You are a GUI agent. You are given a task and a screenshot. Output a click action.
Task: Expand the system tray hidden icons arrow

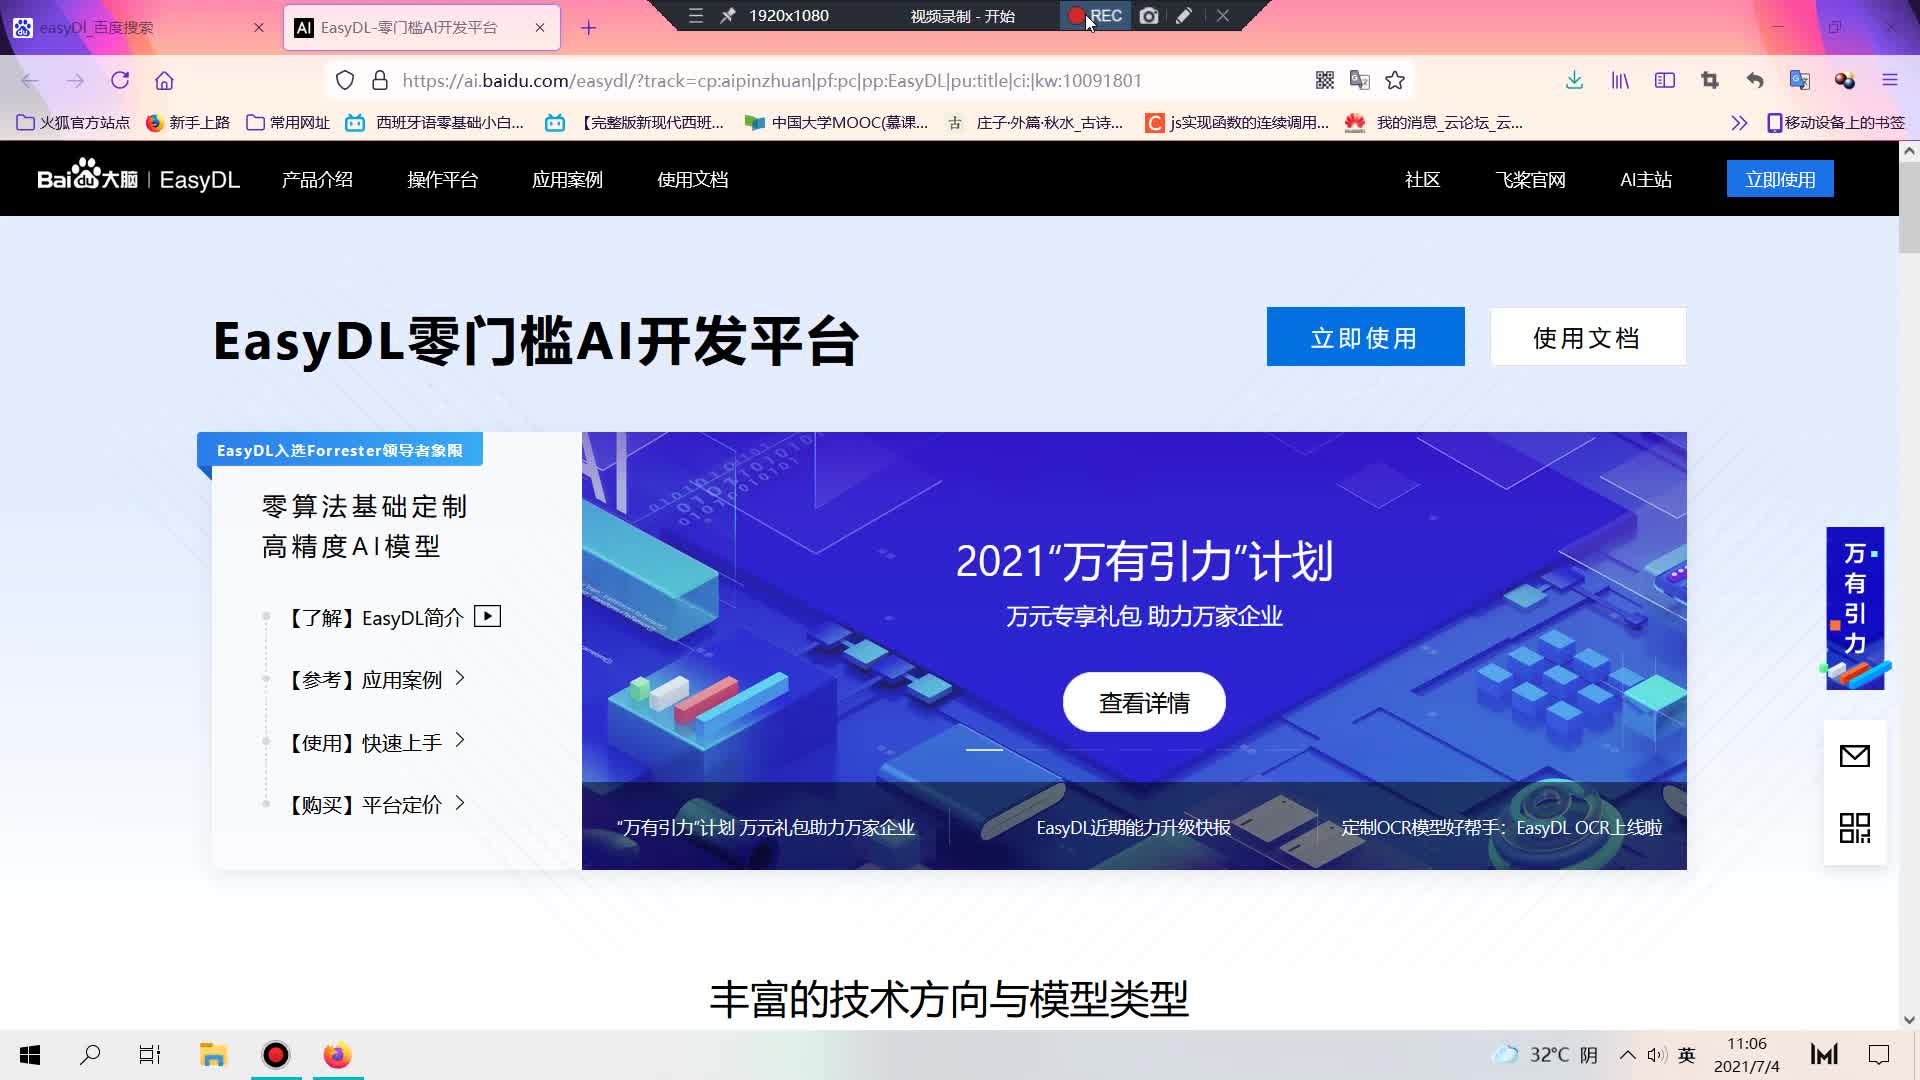tap(1627, 1055)
